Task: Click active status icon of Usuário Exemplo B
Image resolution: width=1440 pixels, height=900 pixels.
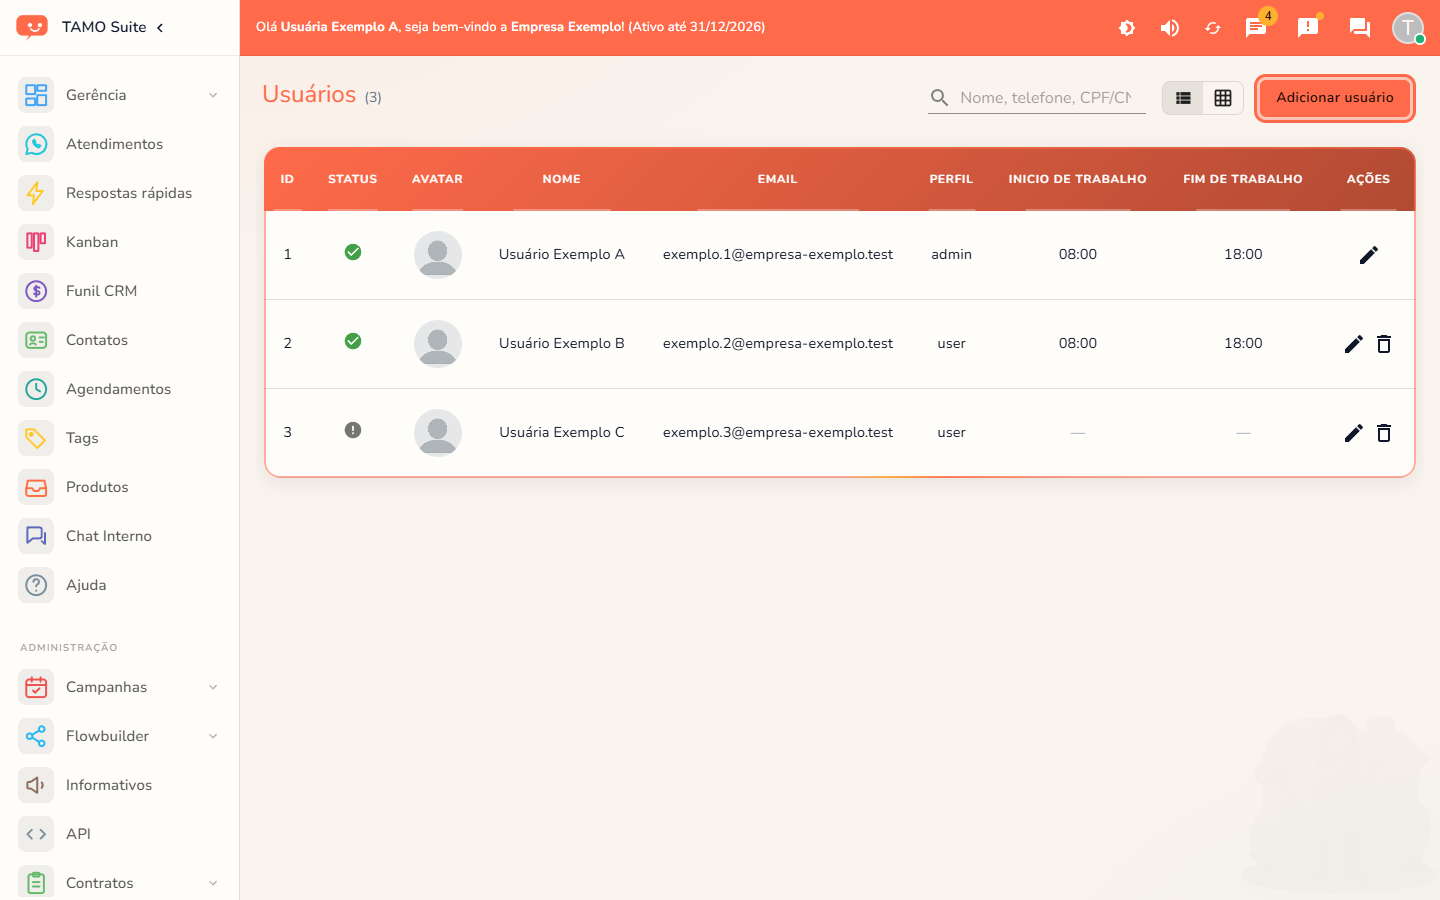Action: [x=353, y=341]
